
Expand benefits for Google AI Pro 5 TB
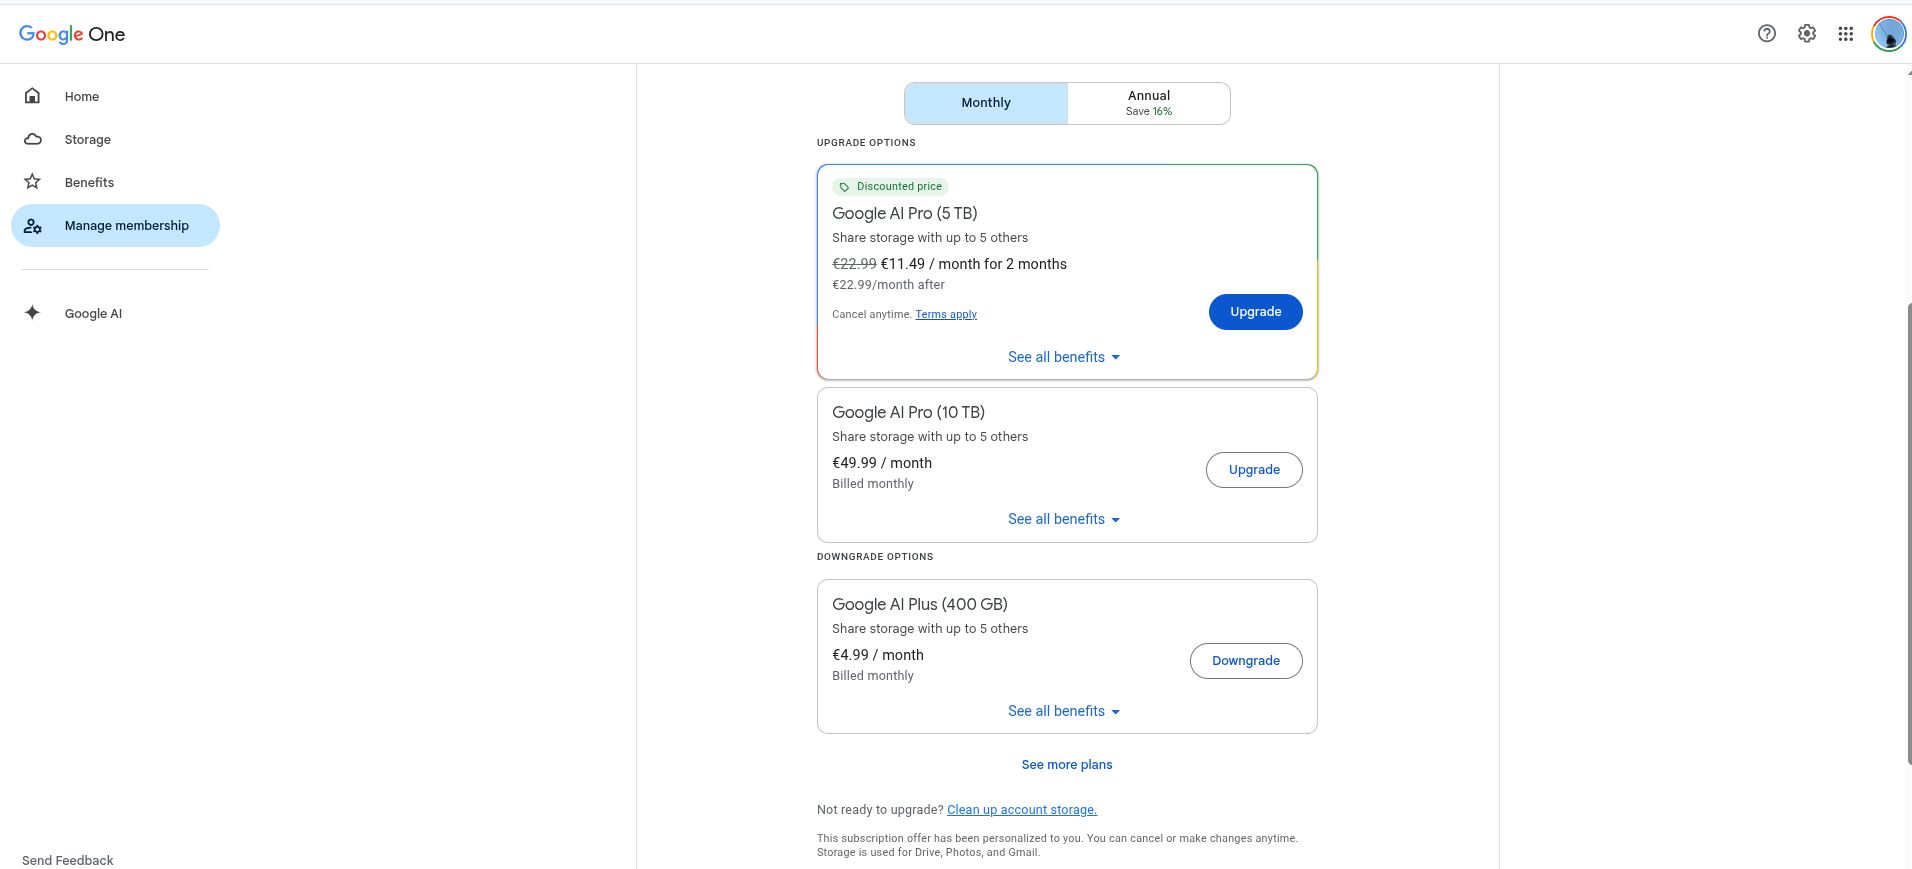pos(1064,357)
